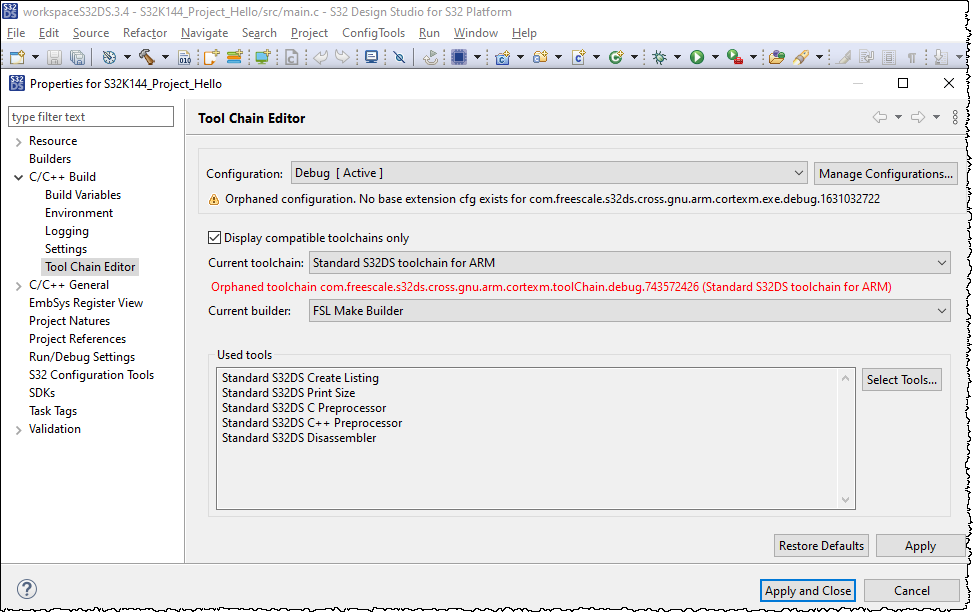Click the blue processor chip toolbar icon

[x=458, y=57]
